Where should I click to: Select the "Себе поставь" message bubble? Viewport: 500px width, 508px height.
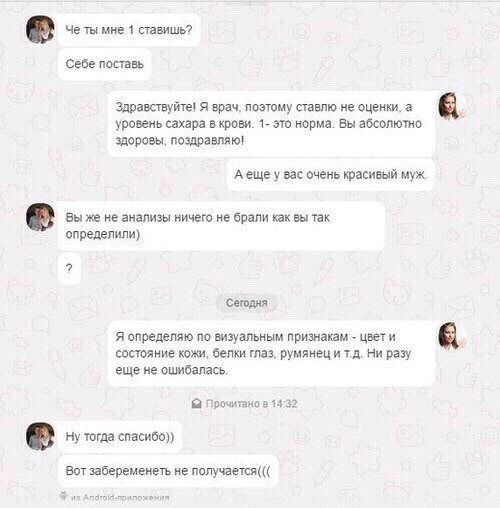[105, 64]
